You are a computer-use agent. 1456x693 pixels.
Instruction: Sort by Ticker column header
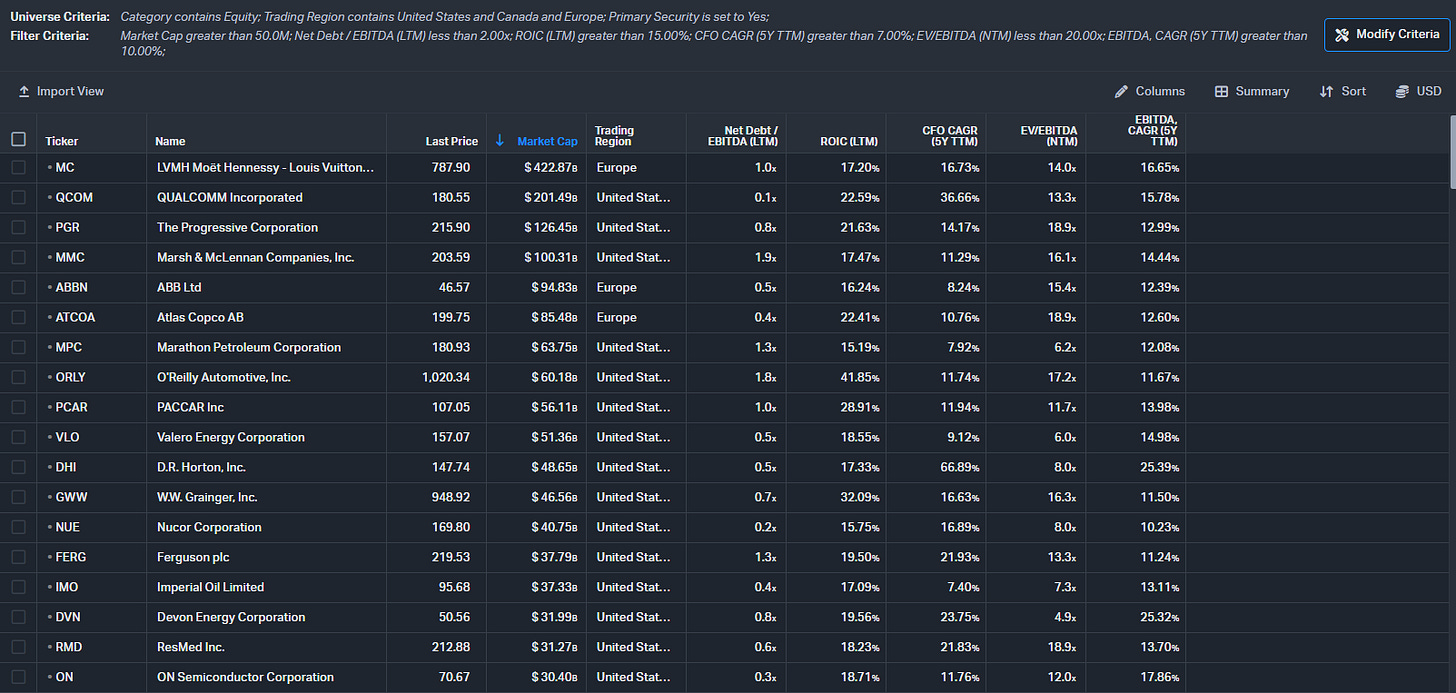pyautogui.click(x=62, y=141)
